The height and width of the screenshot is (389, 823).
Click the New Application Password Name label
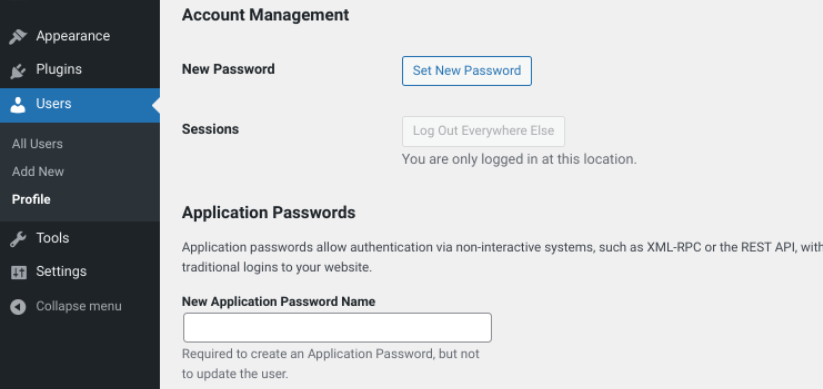(279, 301)
